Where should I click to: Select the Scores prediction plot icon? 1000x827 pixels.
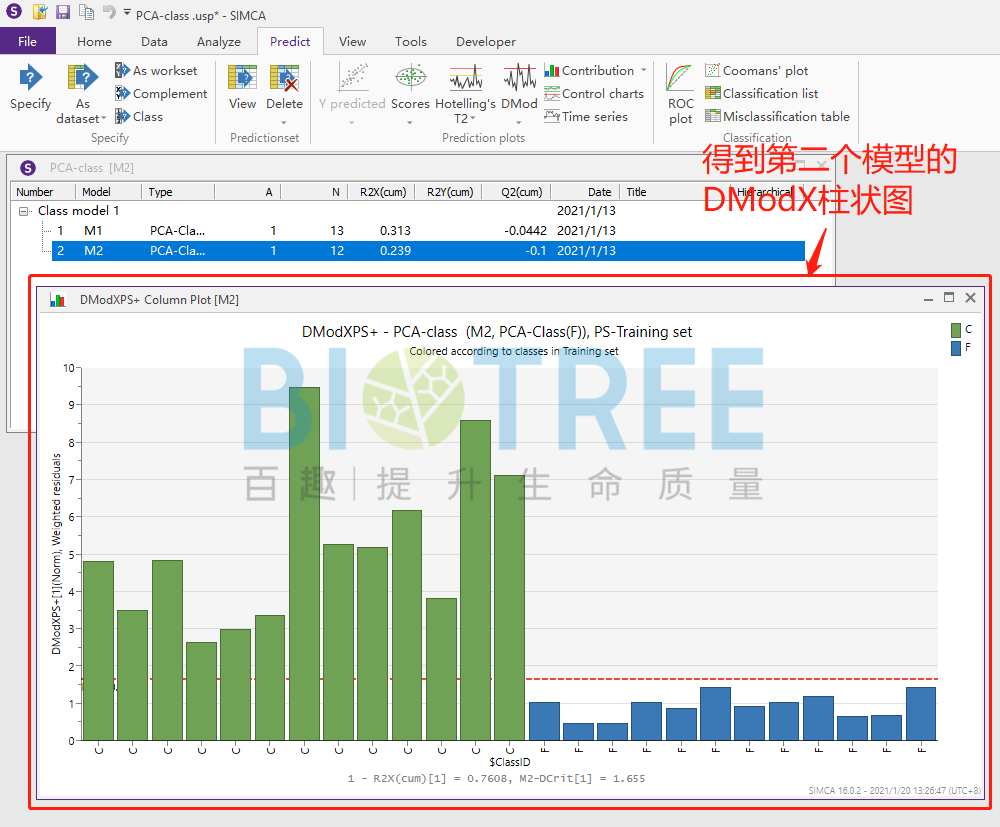pos(410,90)
